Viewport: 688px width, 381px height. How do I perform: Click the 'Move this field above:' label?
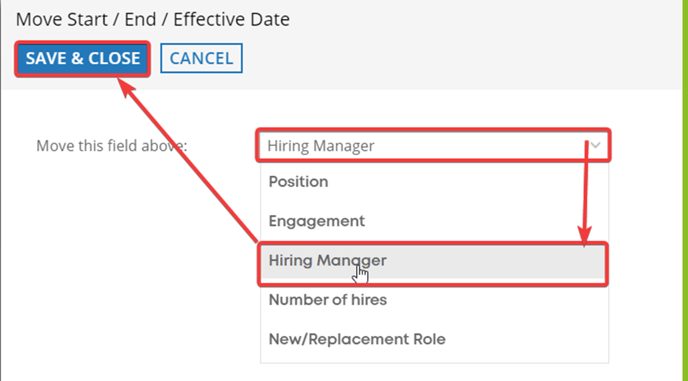coord(111,146)
